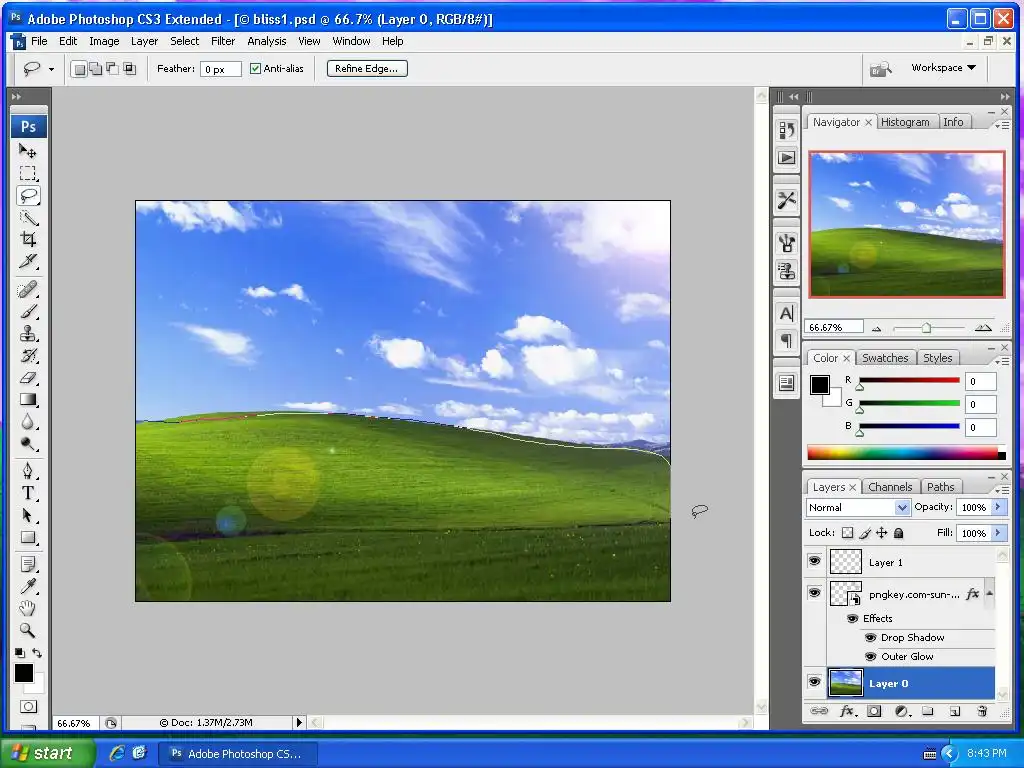The image size is (1024, 768).
Task: Open the Analysis menu
Action: point(266,41)
